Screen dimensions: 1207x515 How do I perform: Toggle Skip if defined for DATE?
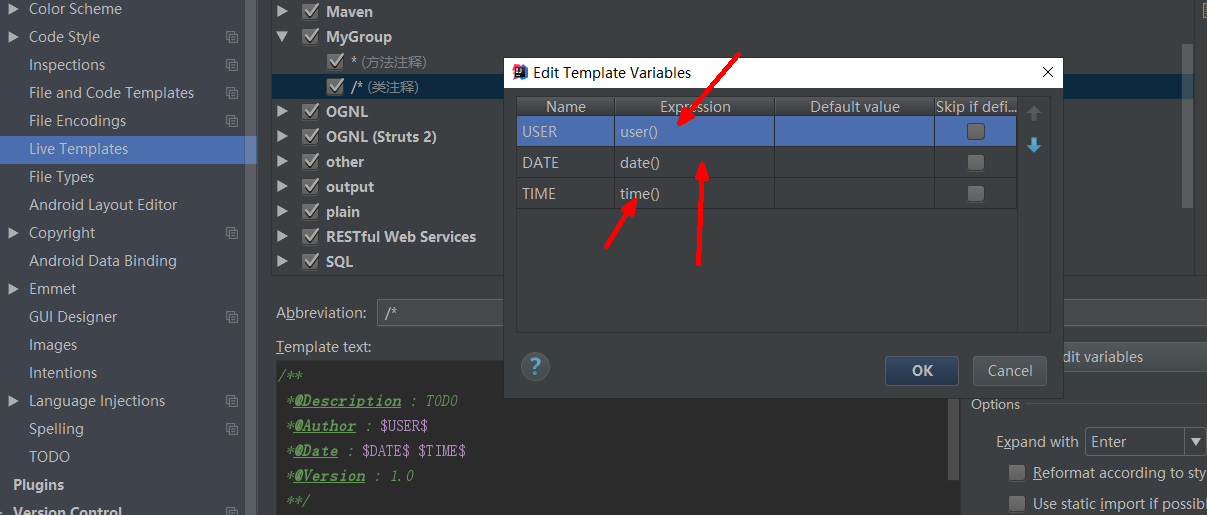pos(976,163)
